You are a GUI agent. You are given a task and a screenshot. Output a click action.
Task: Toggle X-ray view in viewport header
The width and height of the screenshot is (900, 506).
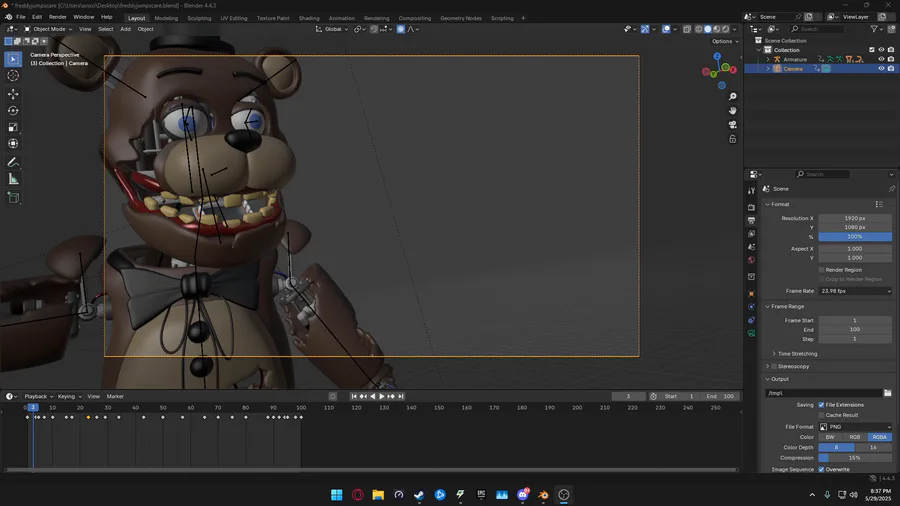(687, 29)
